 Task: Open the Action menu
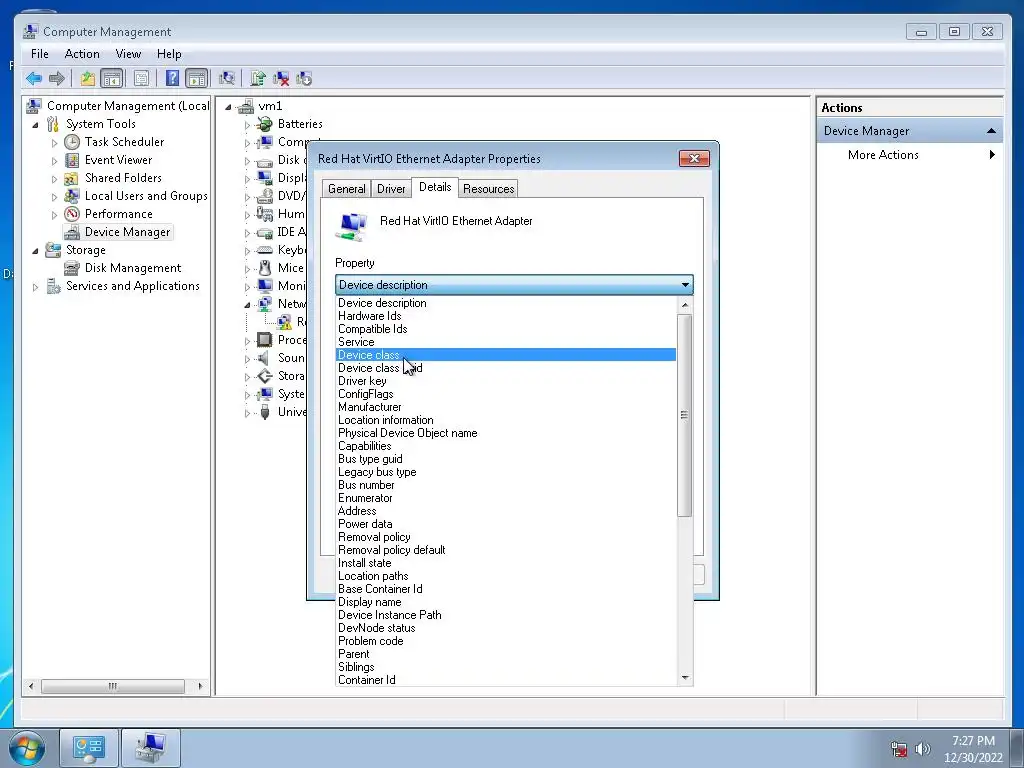click(x=82, y=54)
